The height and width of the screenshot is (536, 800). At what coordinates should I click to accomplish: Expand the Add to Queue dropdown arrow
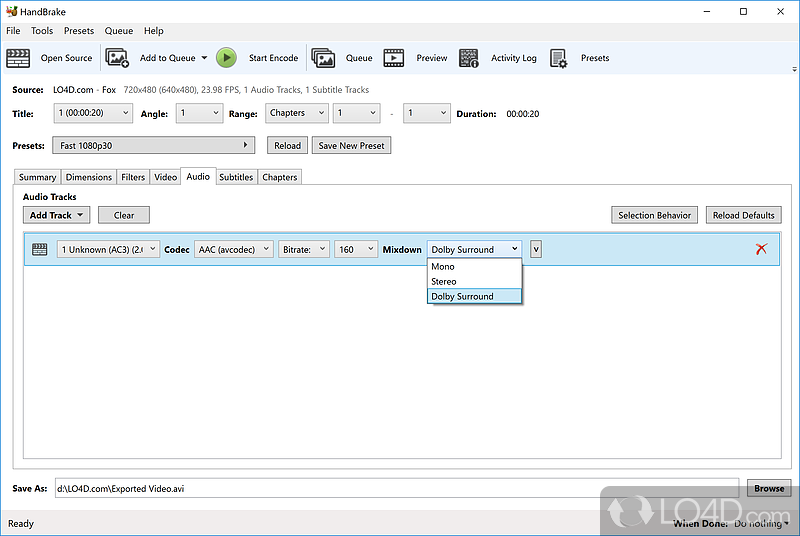point(204,58)
